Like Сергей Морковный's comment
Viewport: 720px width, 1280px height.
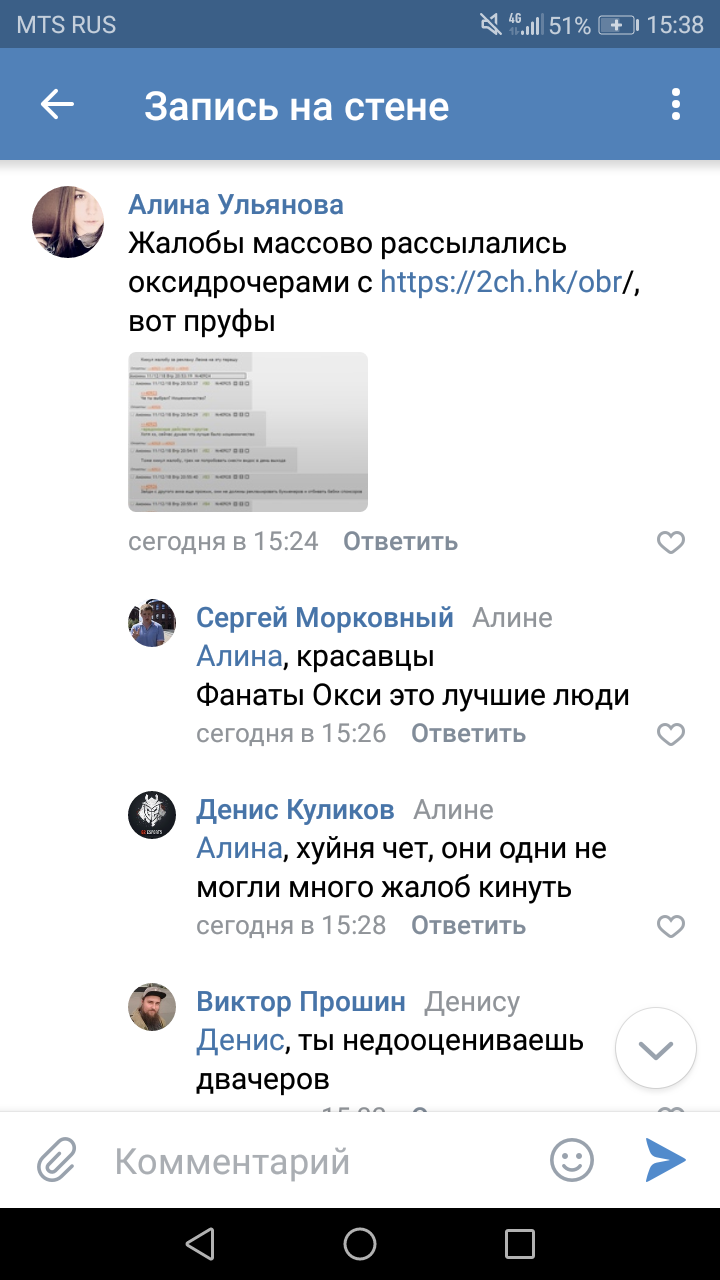click(670, 734)
